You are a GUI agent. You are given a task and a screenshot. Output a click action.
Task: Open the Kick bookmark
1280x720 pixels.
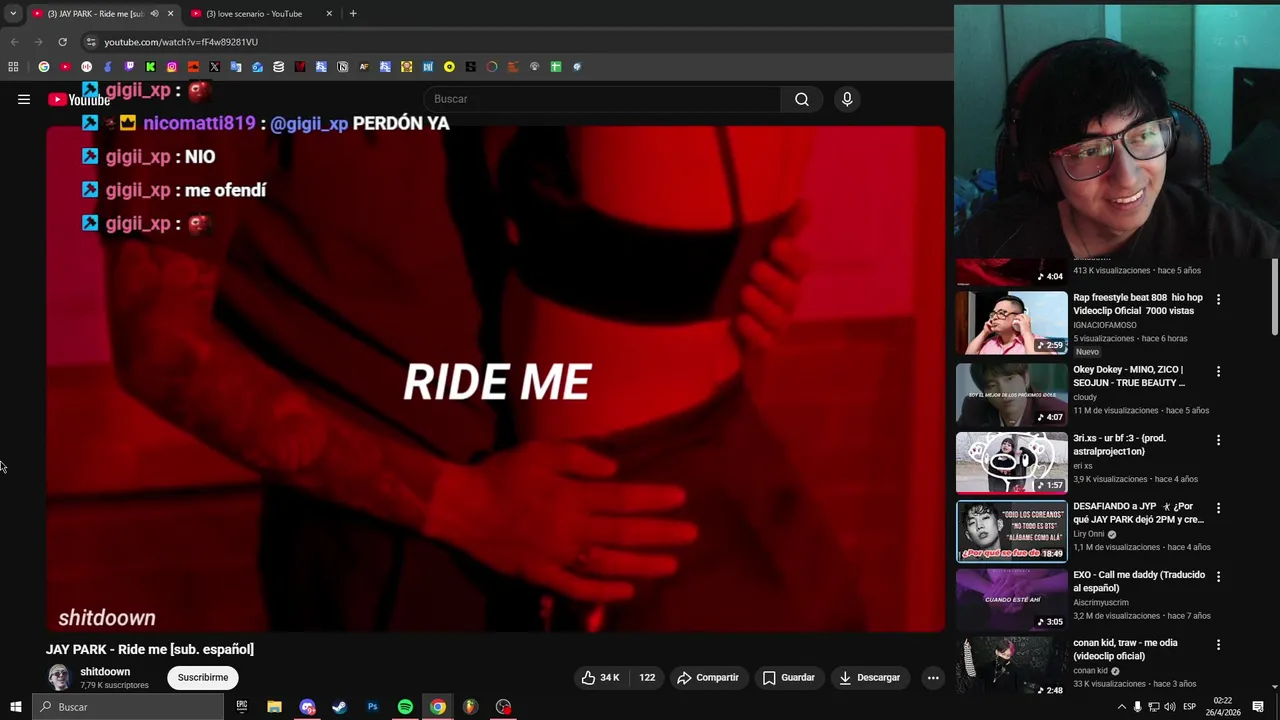point(150,67)
